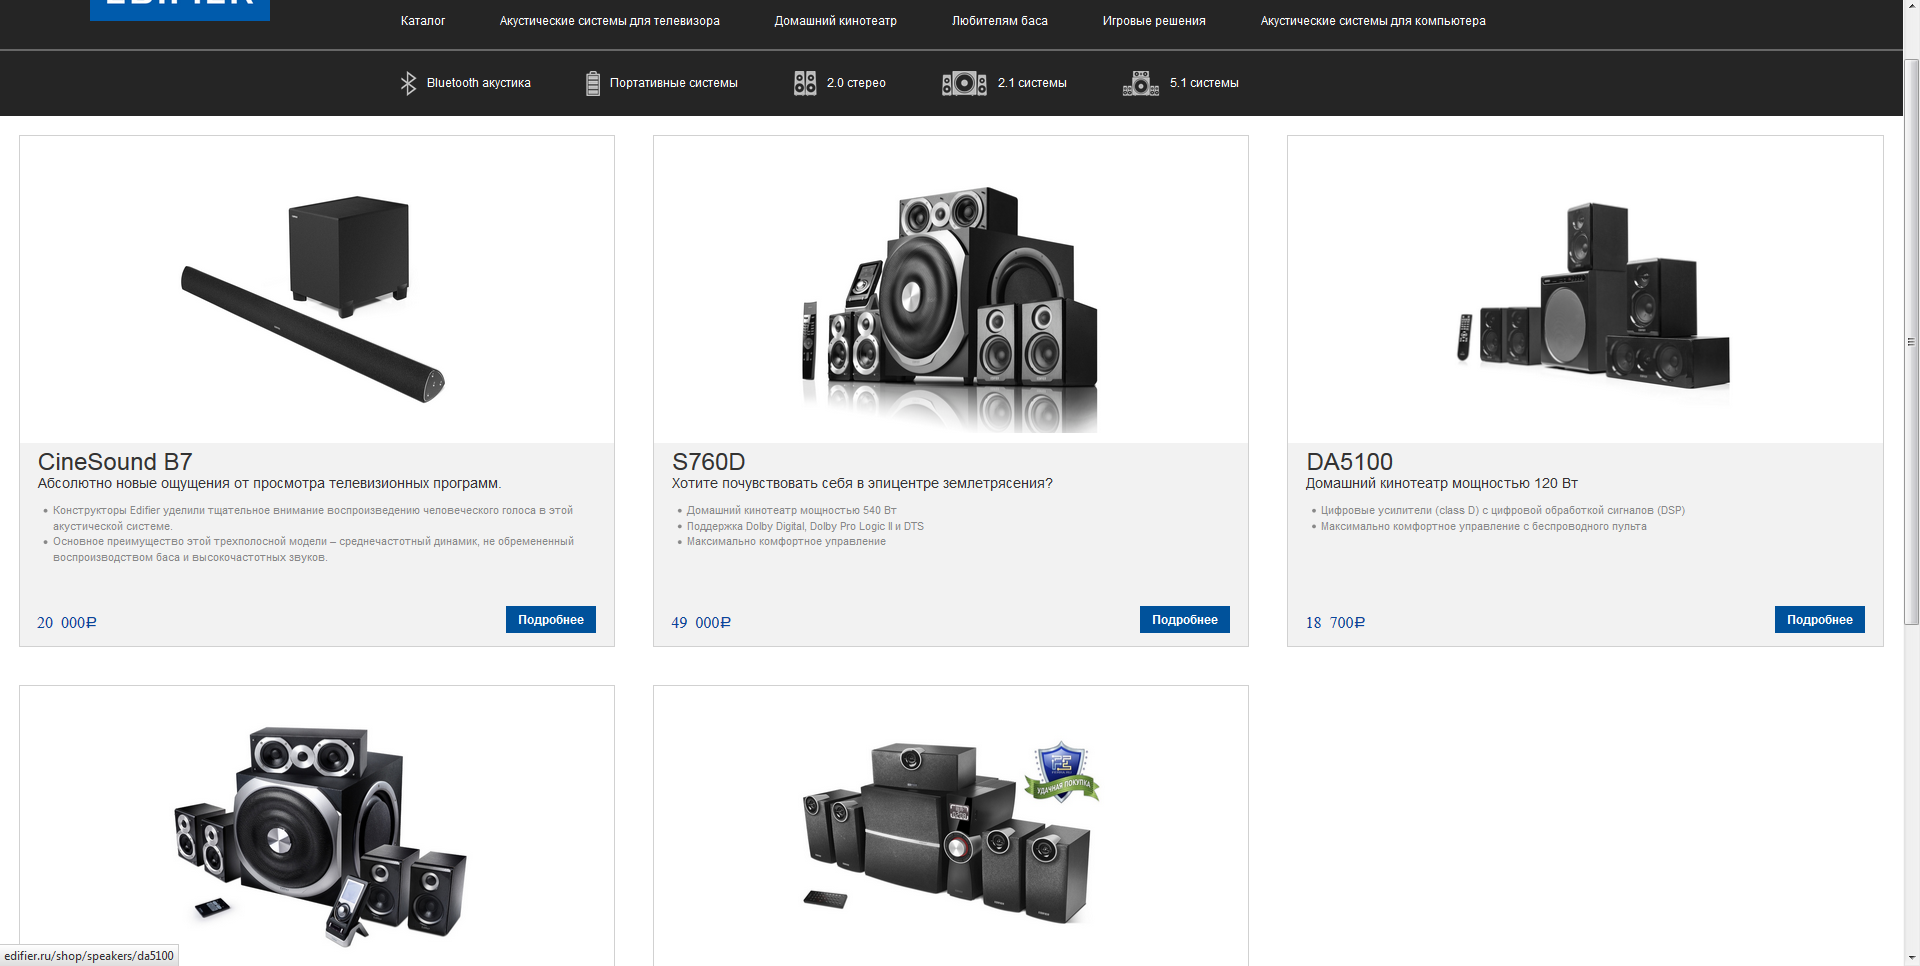Image resolution: width=1920 pixels, height=966 pixels.
Task: Click the bullet 'Поддержка Dolby Digital, Dolby Pro Logic II и DTS'
Action: click(805, 527)
